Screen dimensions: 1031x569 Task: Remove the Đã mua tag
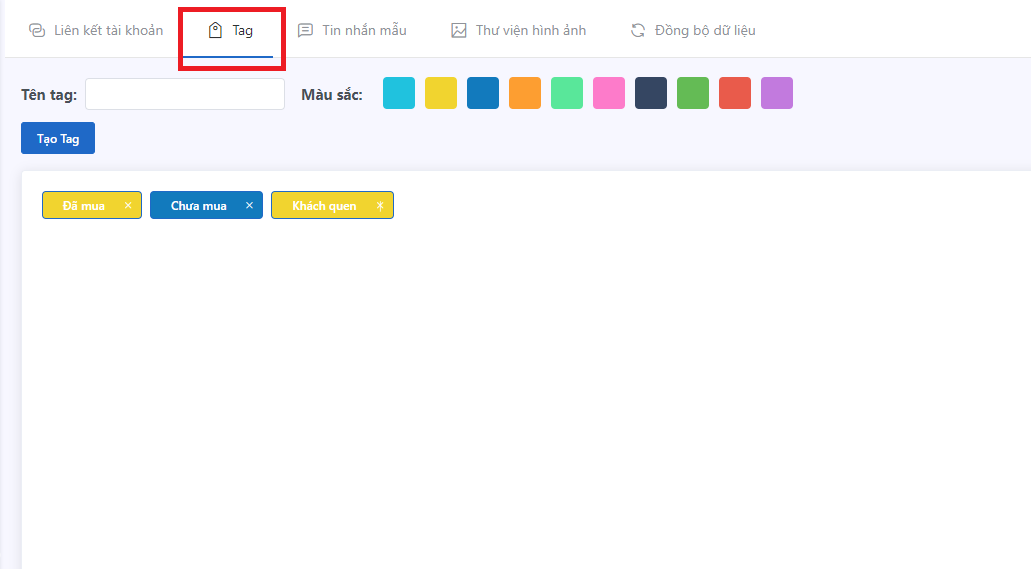click(128, 205)
